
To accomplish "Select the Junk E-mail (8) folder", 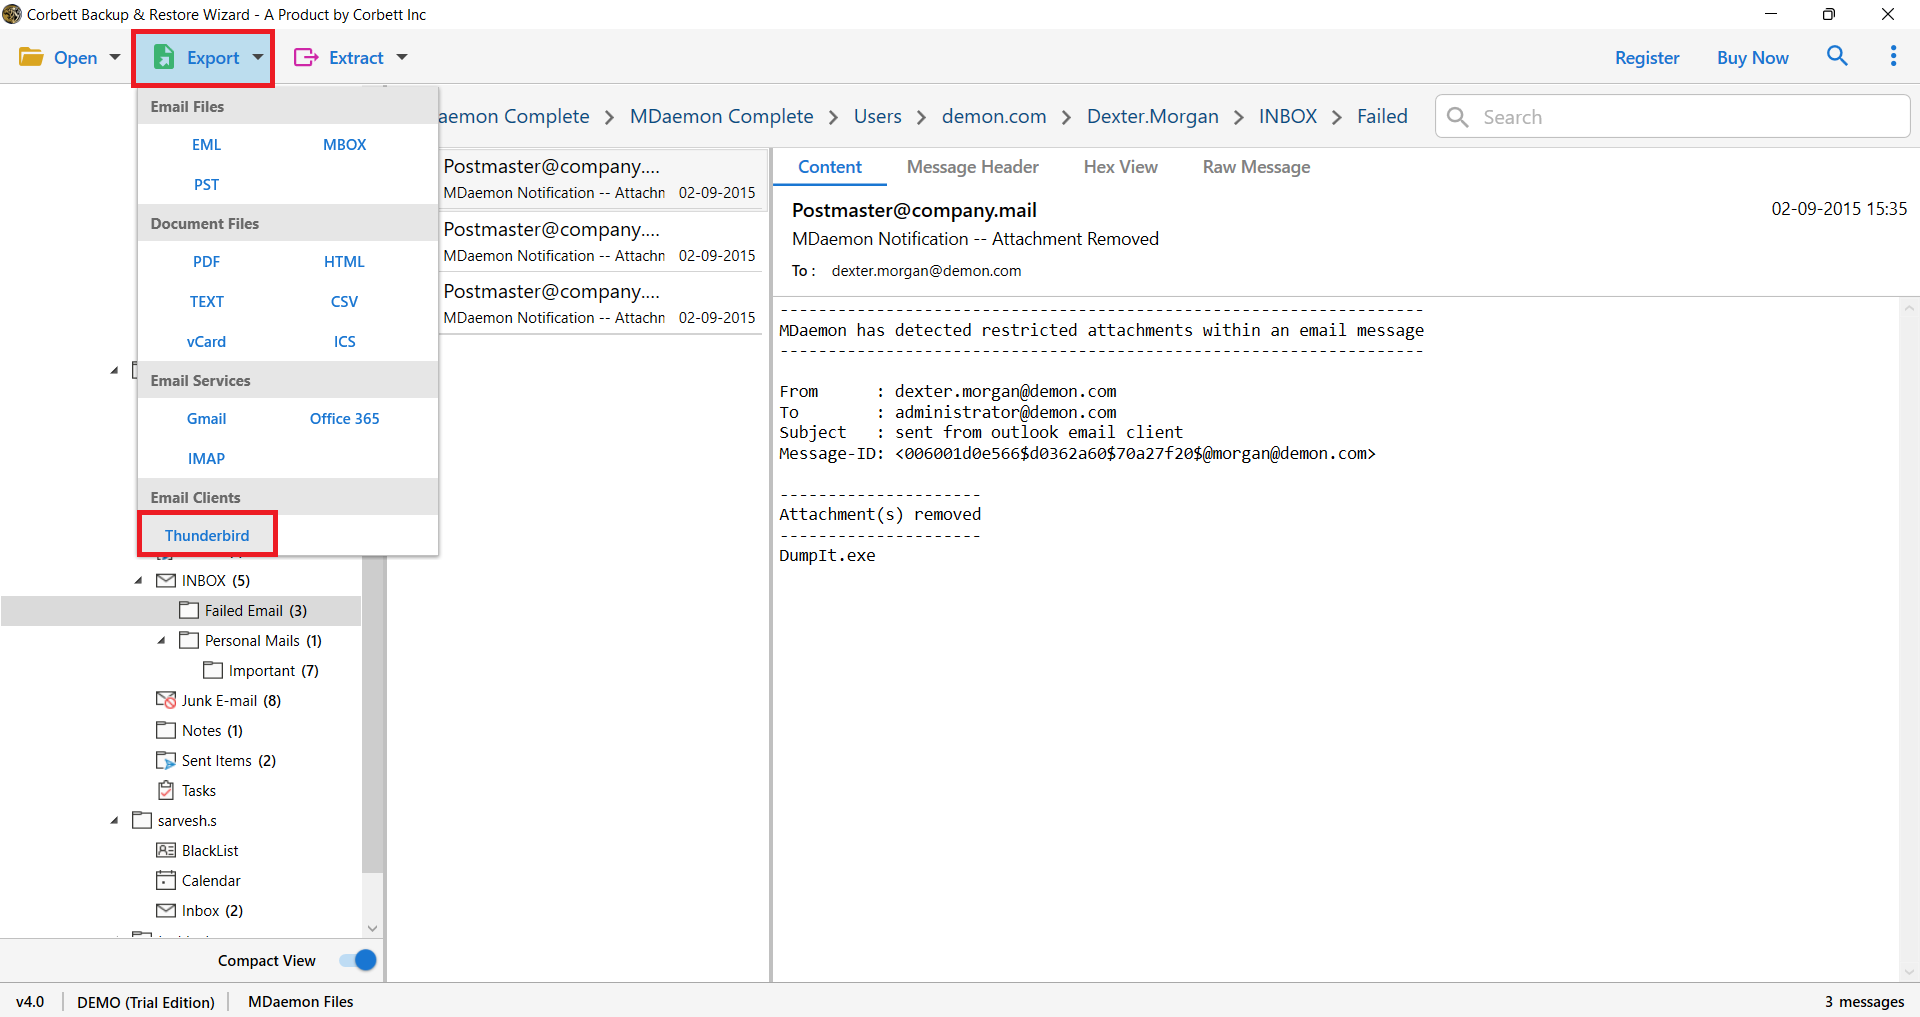I will click(x=231, y=700).
